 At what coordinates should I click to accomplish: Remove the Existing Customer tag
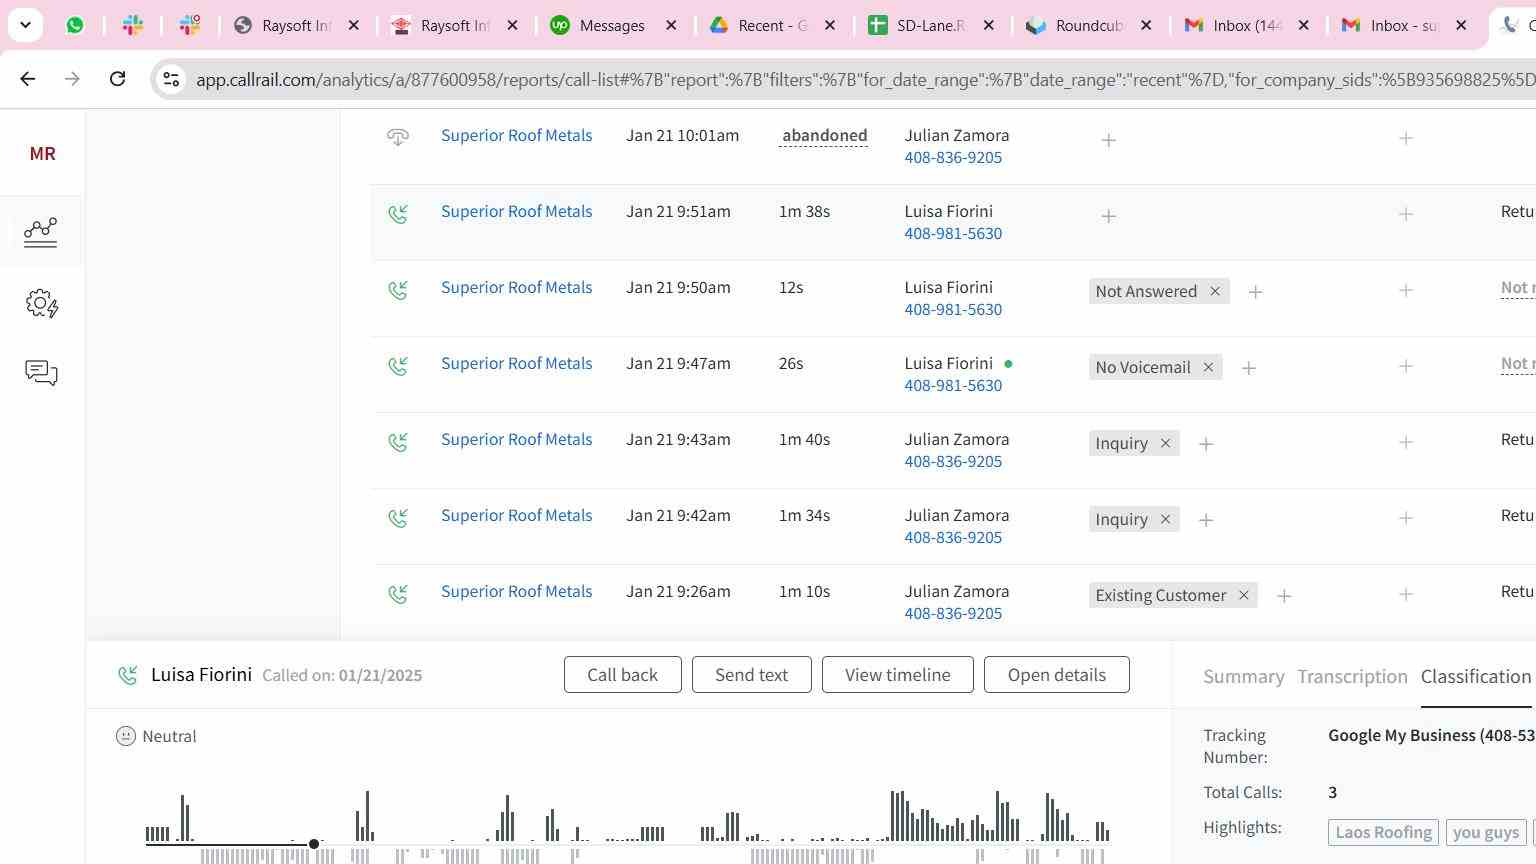click(x=1243, y=595)
